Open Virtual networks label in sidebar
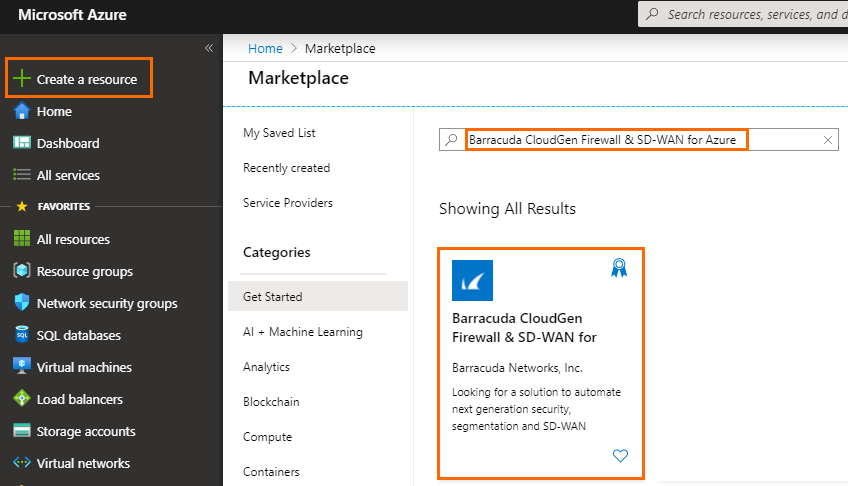 tap(83, 463)
